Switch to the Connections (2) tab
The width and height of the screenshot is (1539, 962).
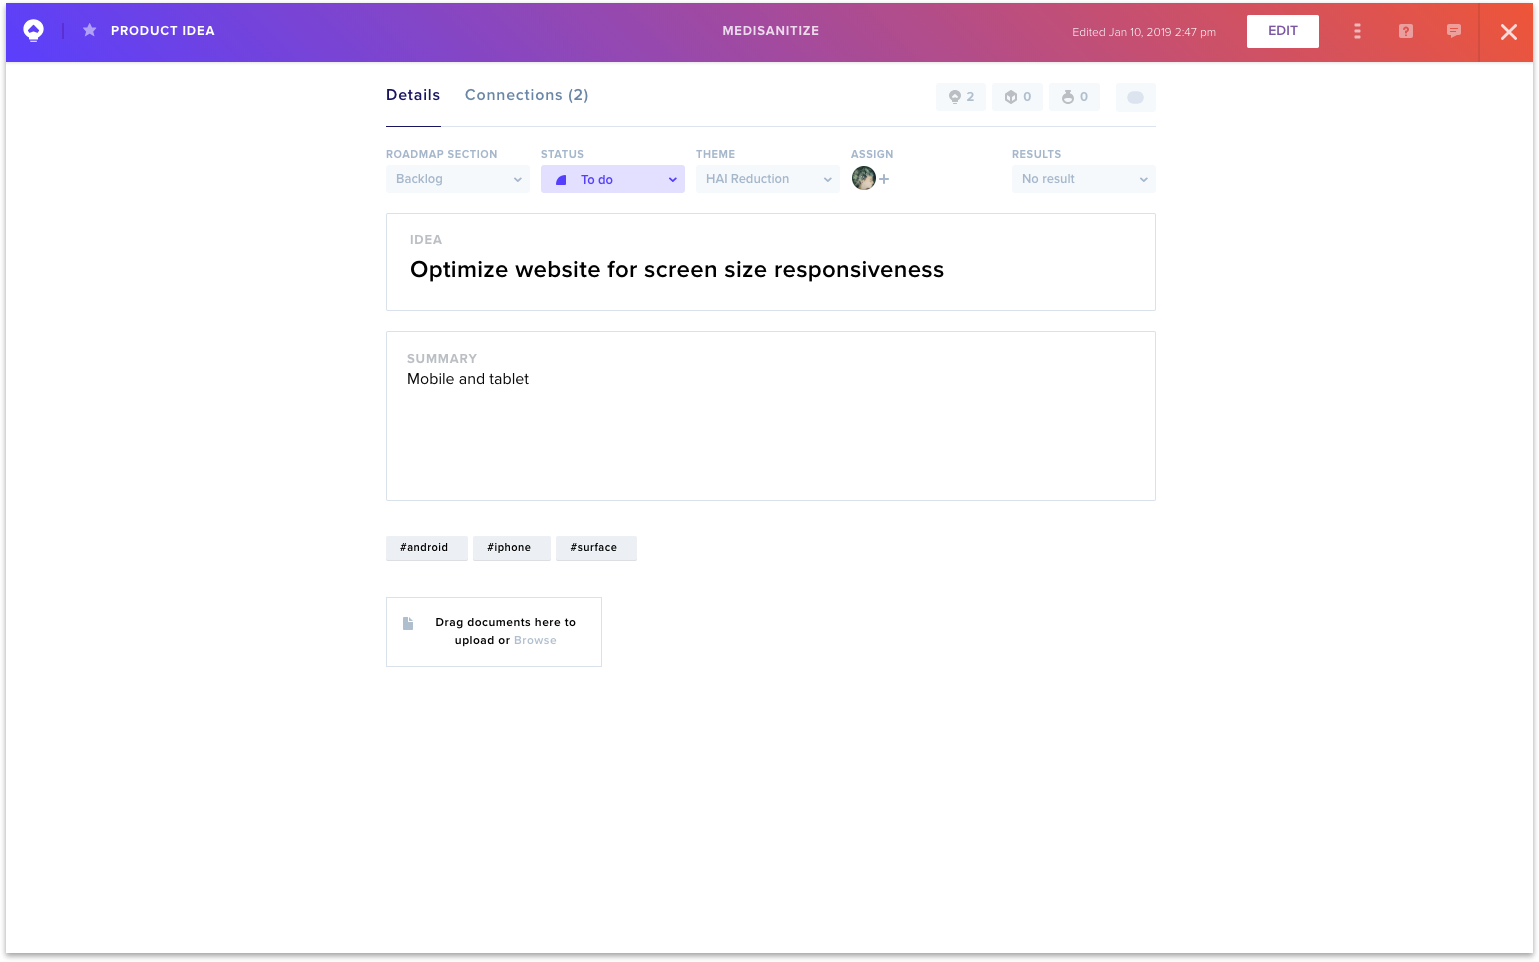click(526, 95)
